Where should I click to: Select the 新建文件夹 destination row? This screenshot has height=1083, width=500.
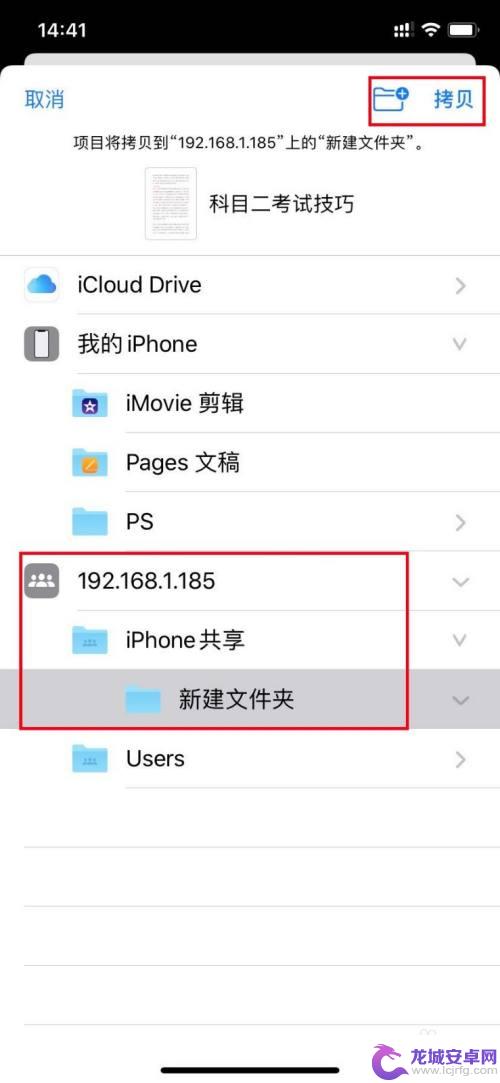[250, 699]
